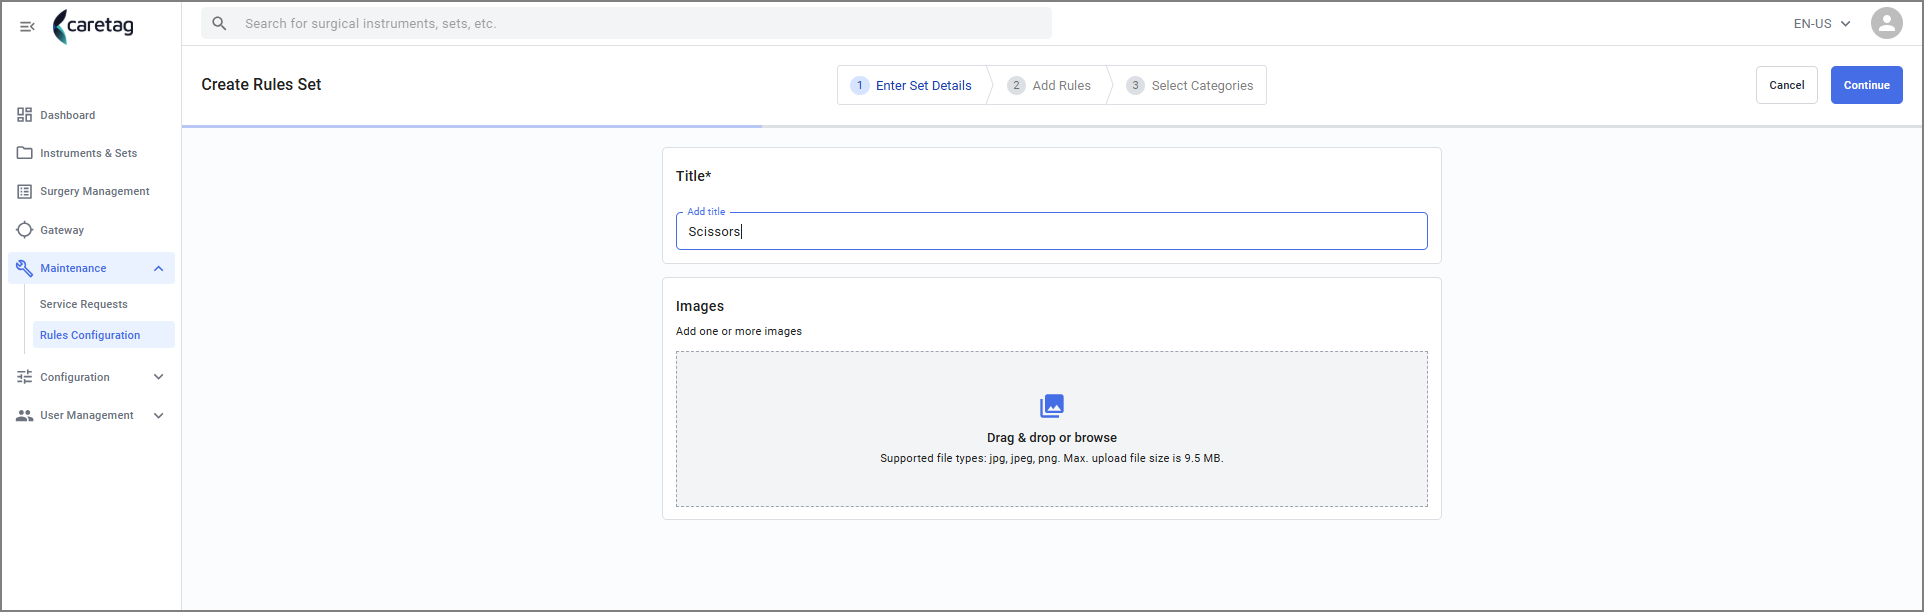Collapse the sidebar with the hamburger icon
Screen dimensions: 1924x612
pos(27,26)
